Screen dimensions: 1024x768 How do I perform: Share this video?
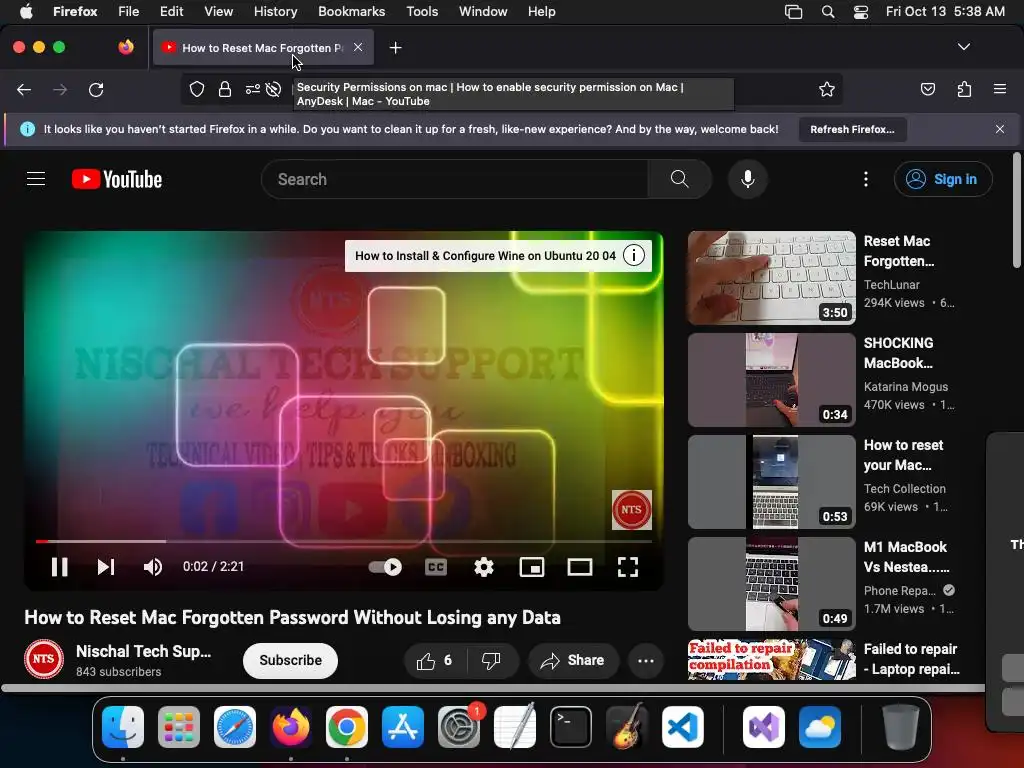(x=572, y=661)
